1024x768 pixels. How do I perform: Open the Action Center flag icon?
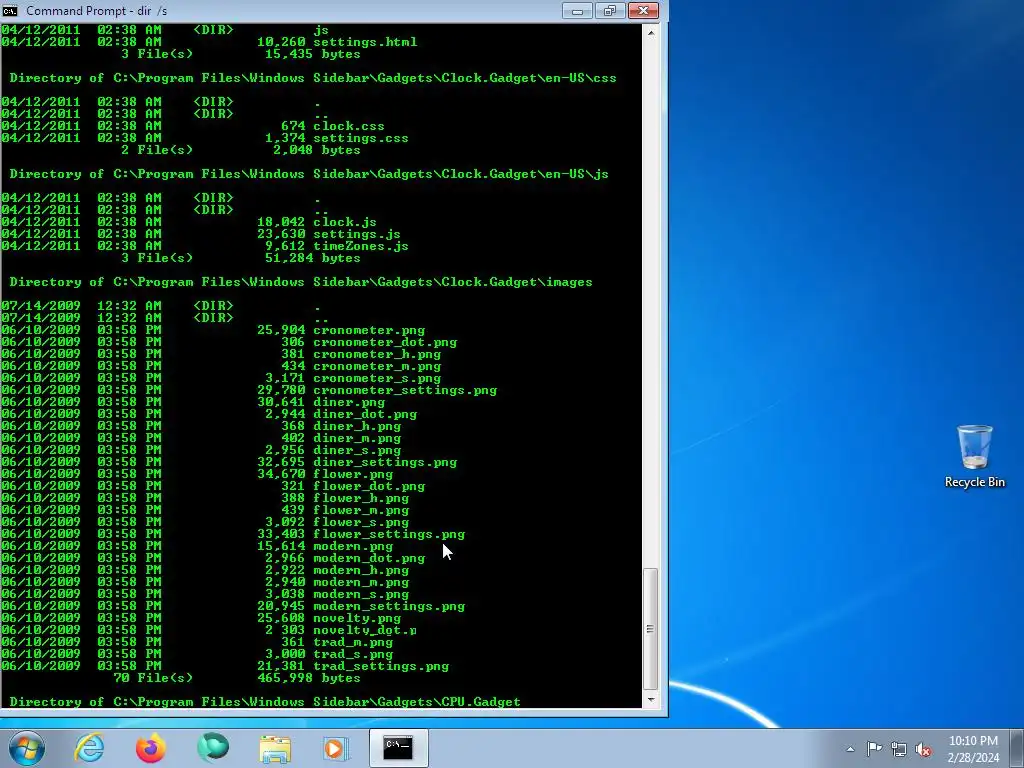click(874, 749)
